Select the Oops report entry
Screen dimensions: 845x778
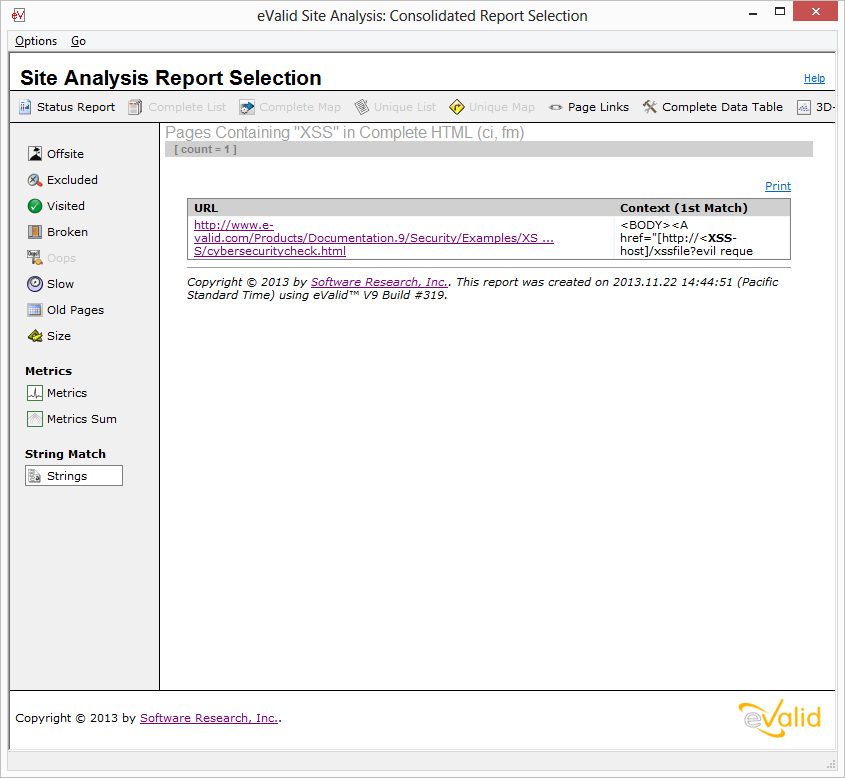tap(61, 258)
